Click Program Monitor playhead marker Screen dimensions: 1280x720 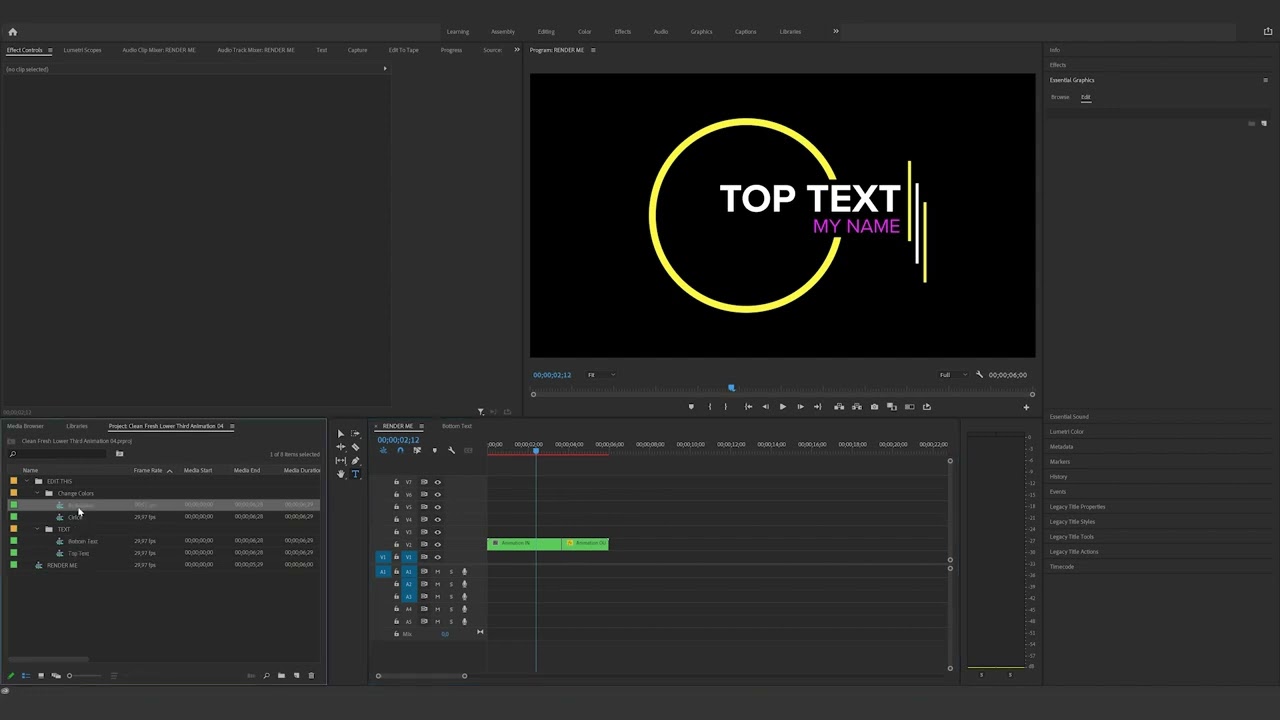pos(731,388)
